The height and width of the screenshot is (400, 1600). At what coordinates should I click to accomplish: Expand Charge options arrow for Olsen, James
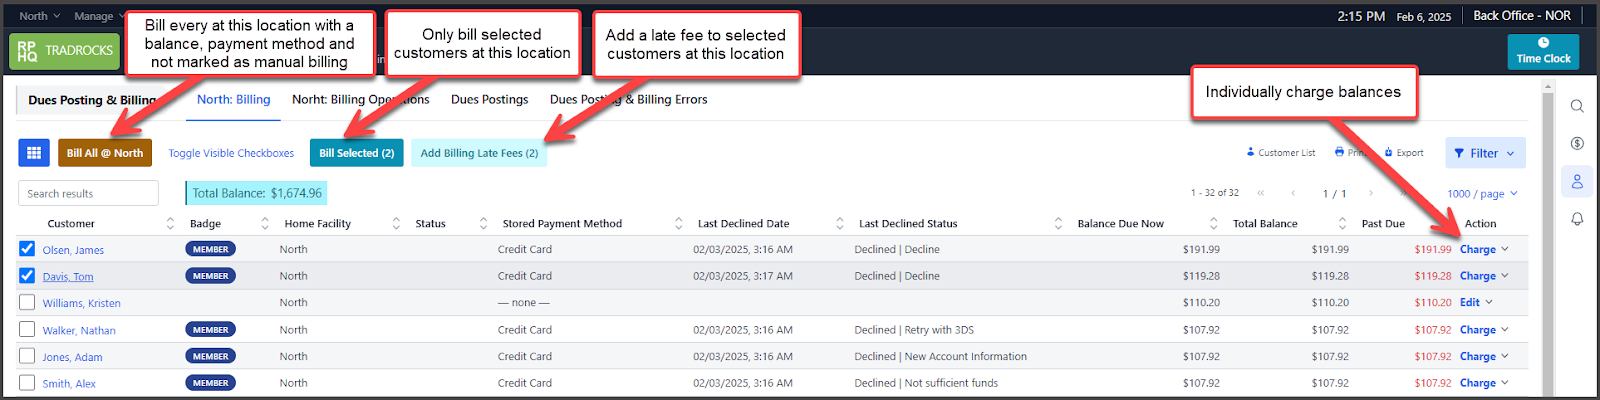click(1505, 249)
